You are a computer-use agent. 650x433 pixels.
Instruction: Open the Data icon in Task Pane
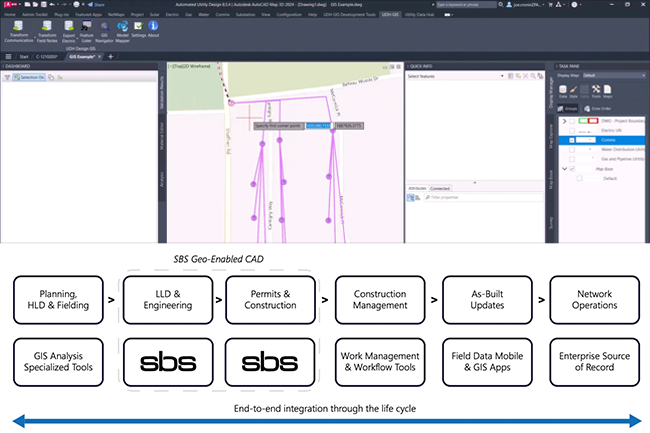[565, 90]
